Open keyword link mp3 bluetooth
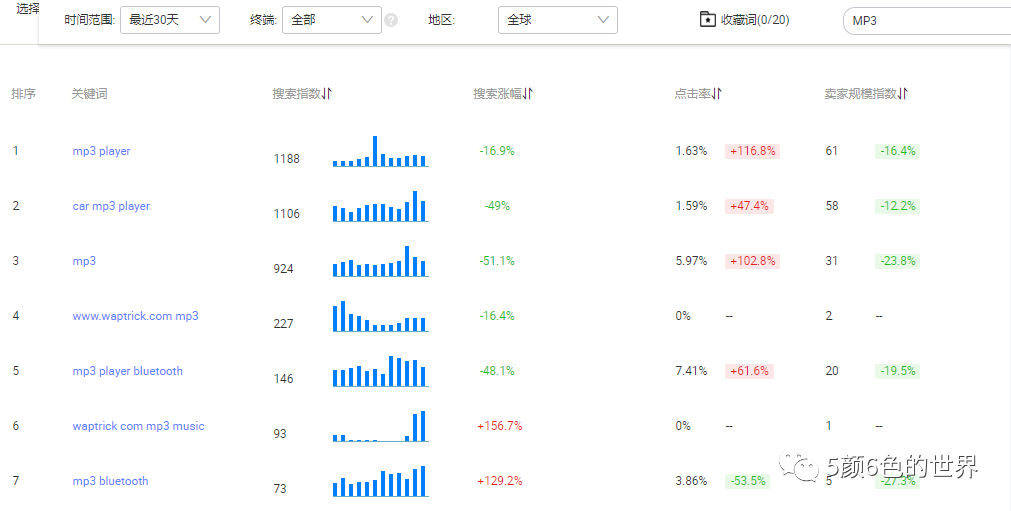The height and width of the screenshot is (511, 1011). tap(110, 481)
